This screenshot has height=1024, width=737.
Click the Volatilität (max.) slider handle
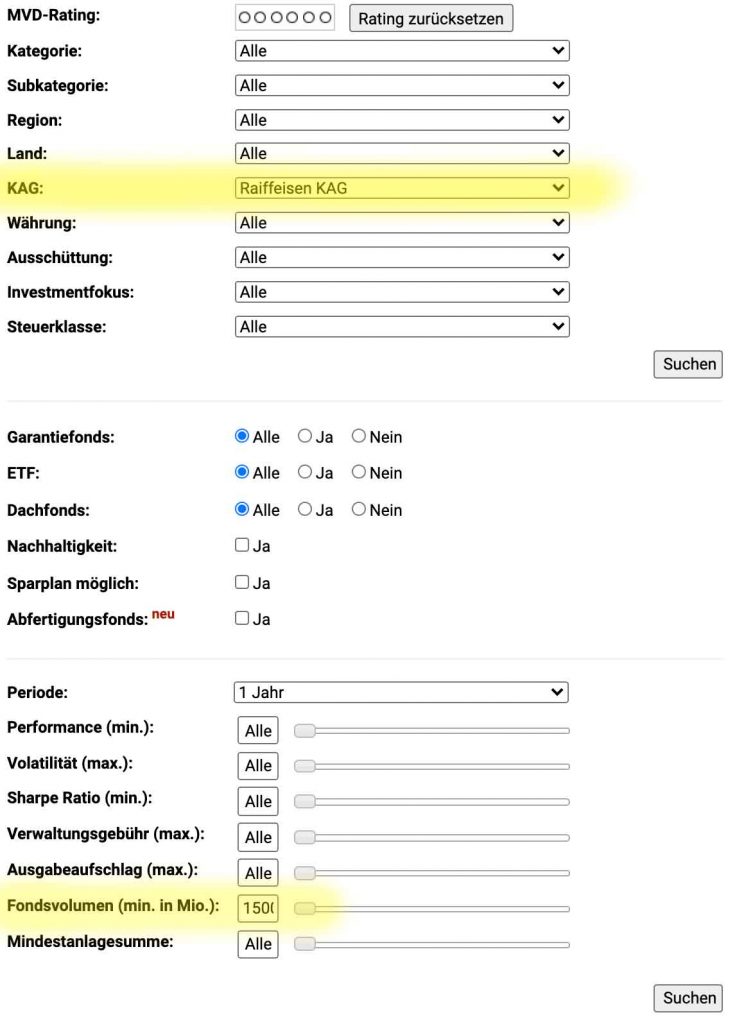pos(305,766)
